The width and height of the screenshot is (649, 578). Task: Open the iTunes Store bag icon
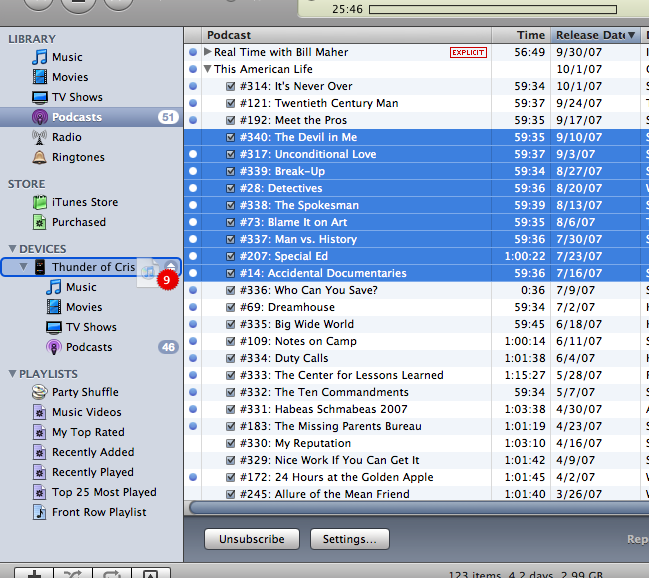coord(40,202)
